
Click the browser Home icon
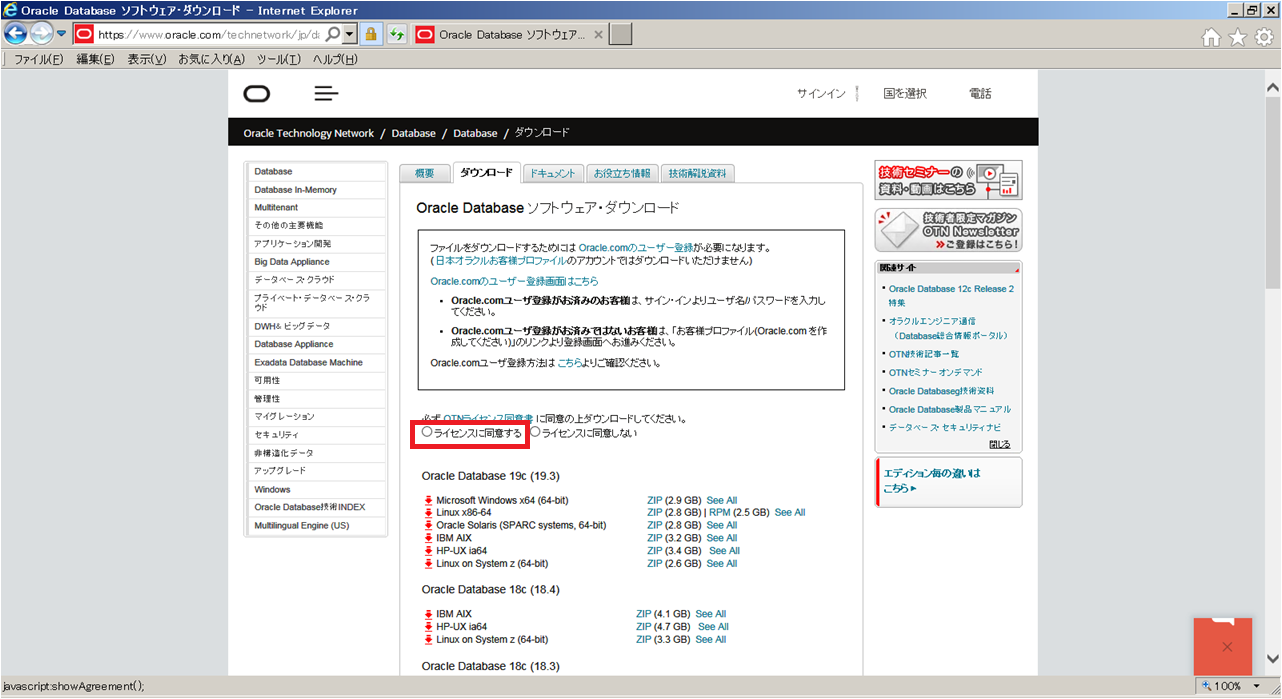coord(1210,35)
